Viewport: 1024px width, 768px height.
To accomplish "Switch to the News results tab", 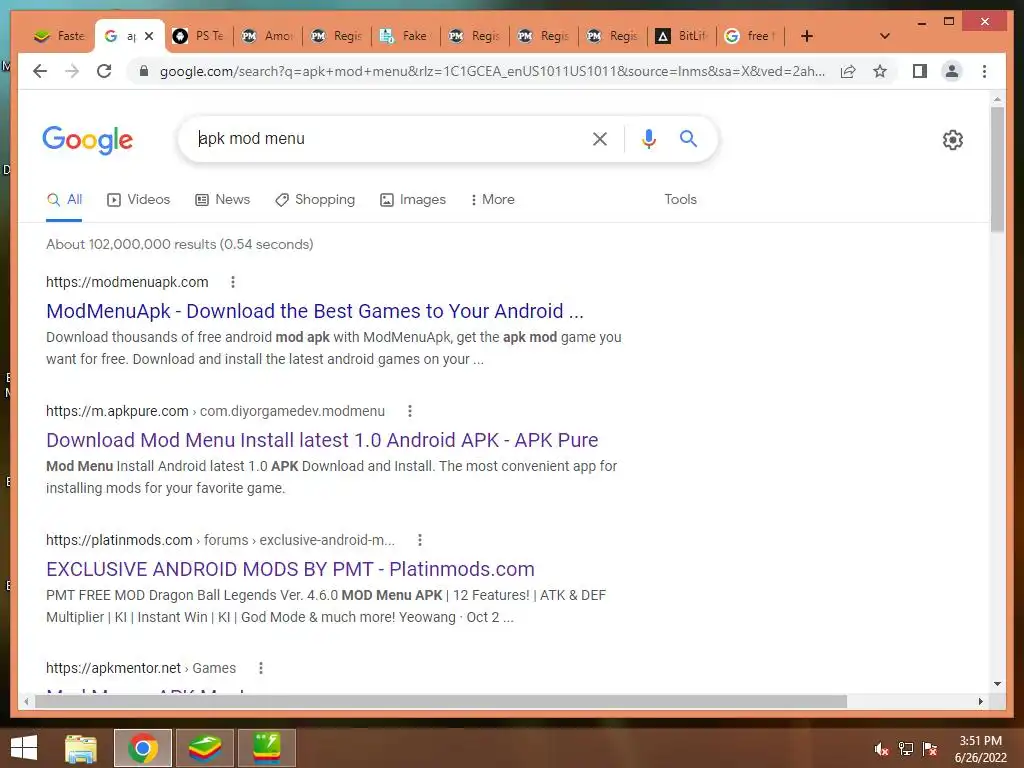I will coord(223,199).
